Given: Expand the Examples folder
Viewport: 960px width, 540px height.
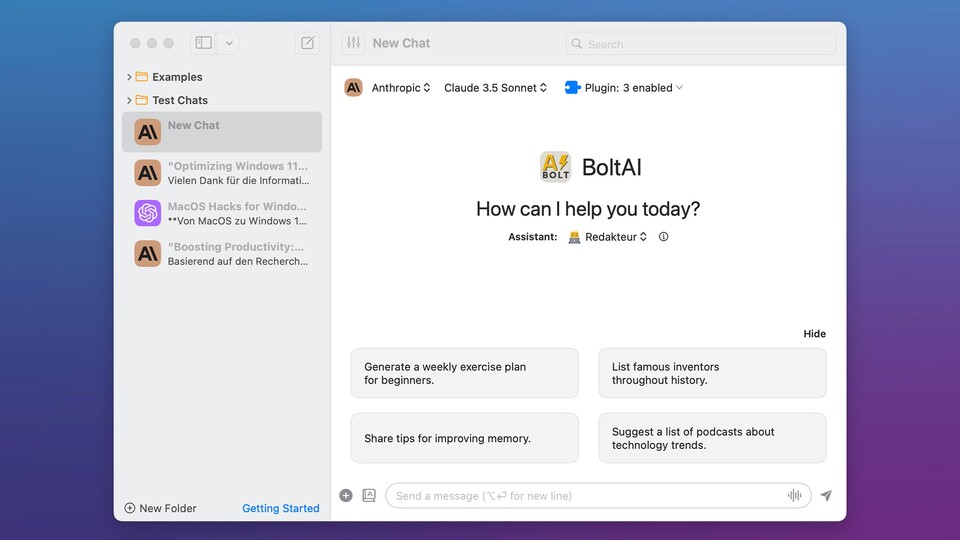Looking at the screenshot, I should point(129,77).
